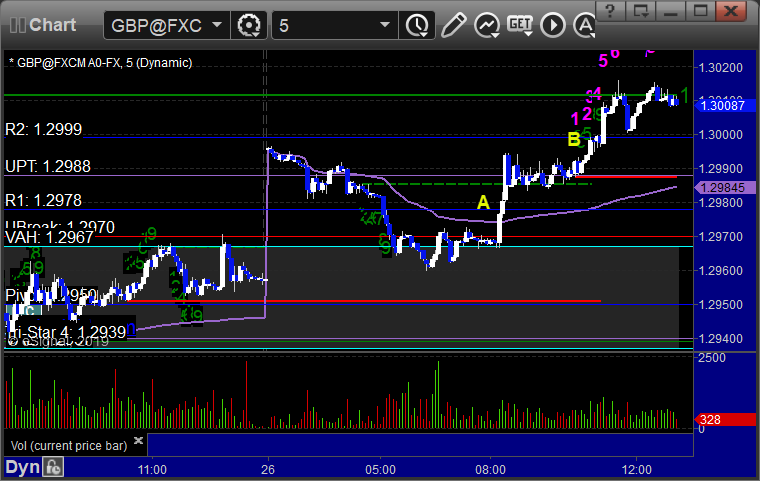The image size is (760, 481).
Task: Open the GBP@FXC symbol dropdown arrow
Action: point(217,25)
